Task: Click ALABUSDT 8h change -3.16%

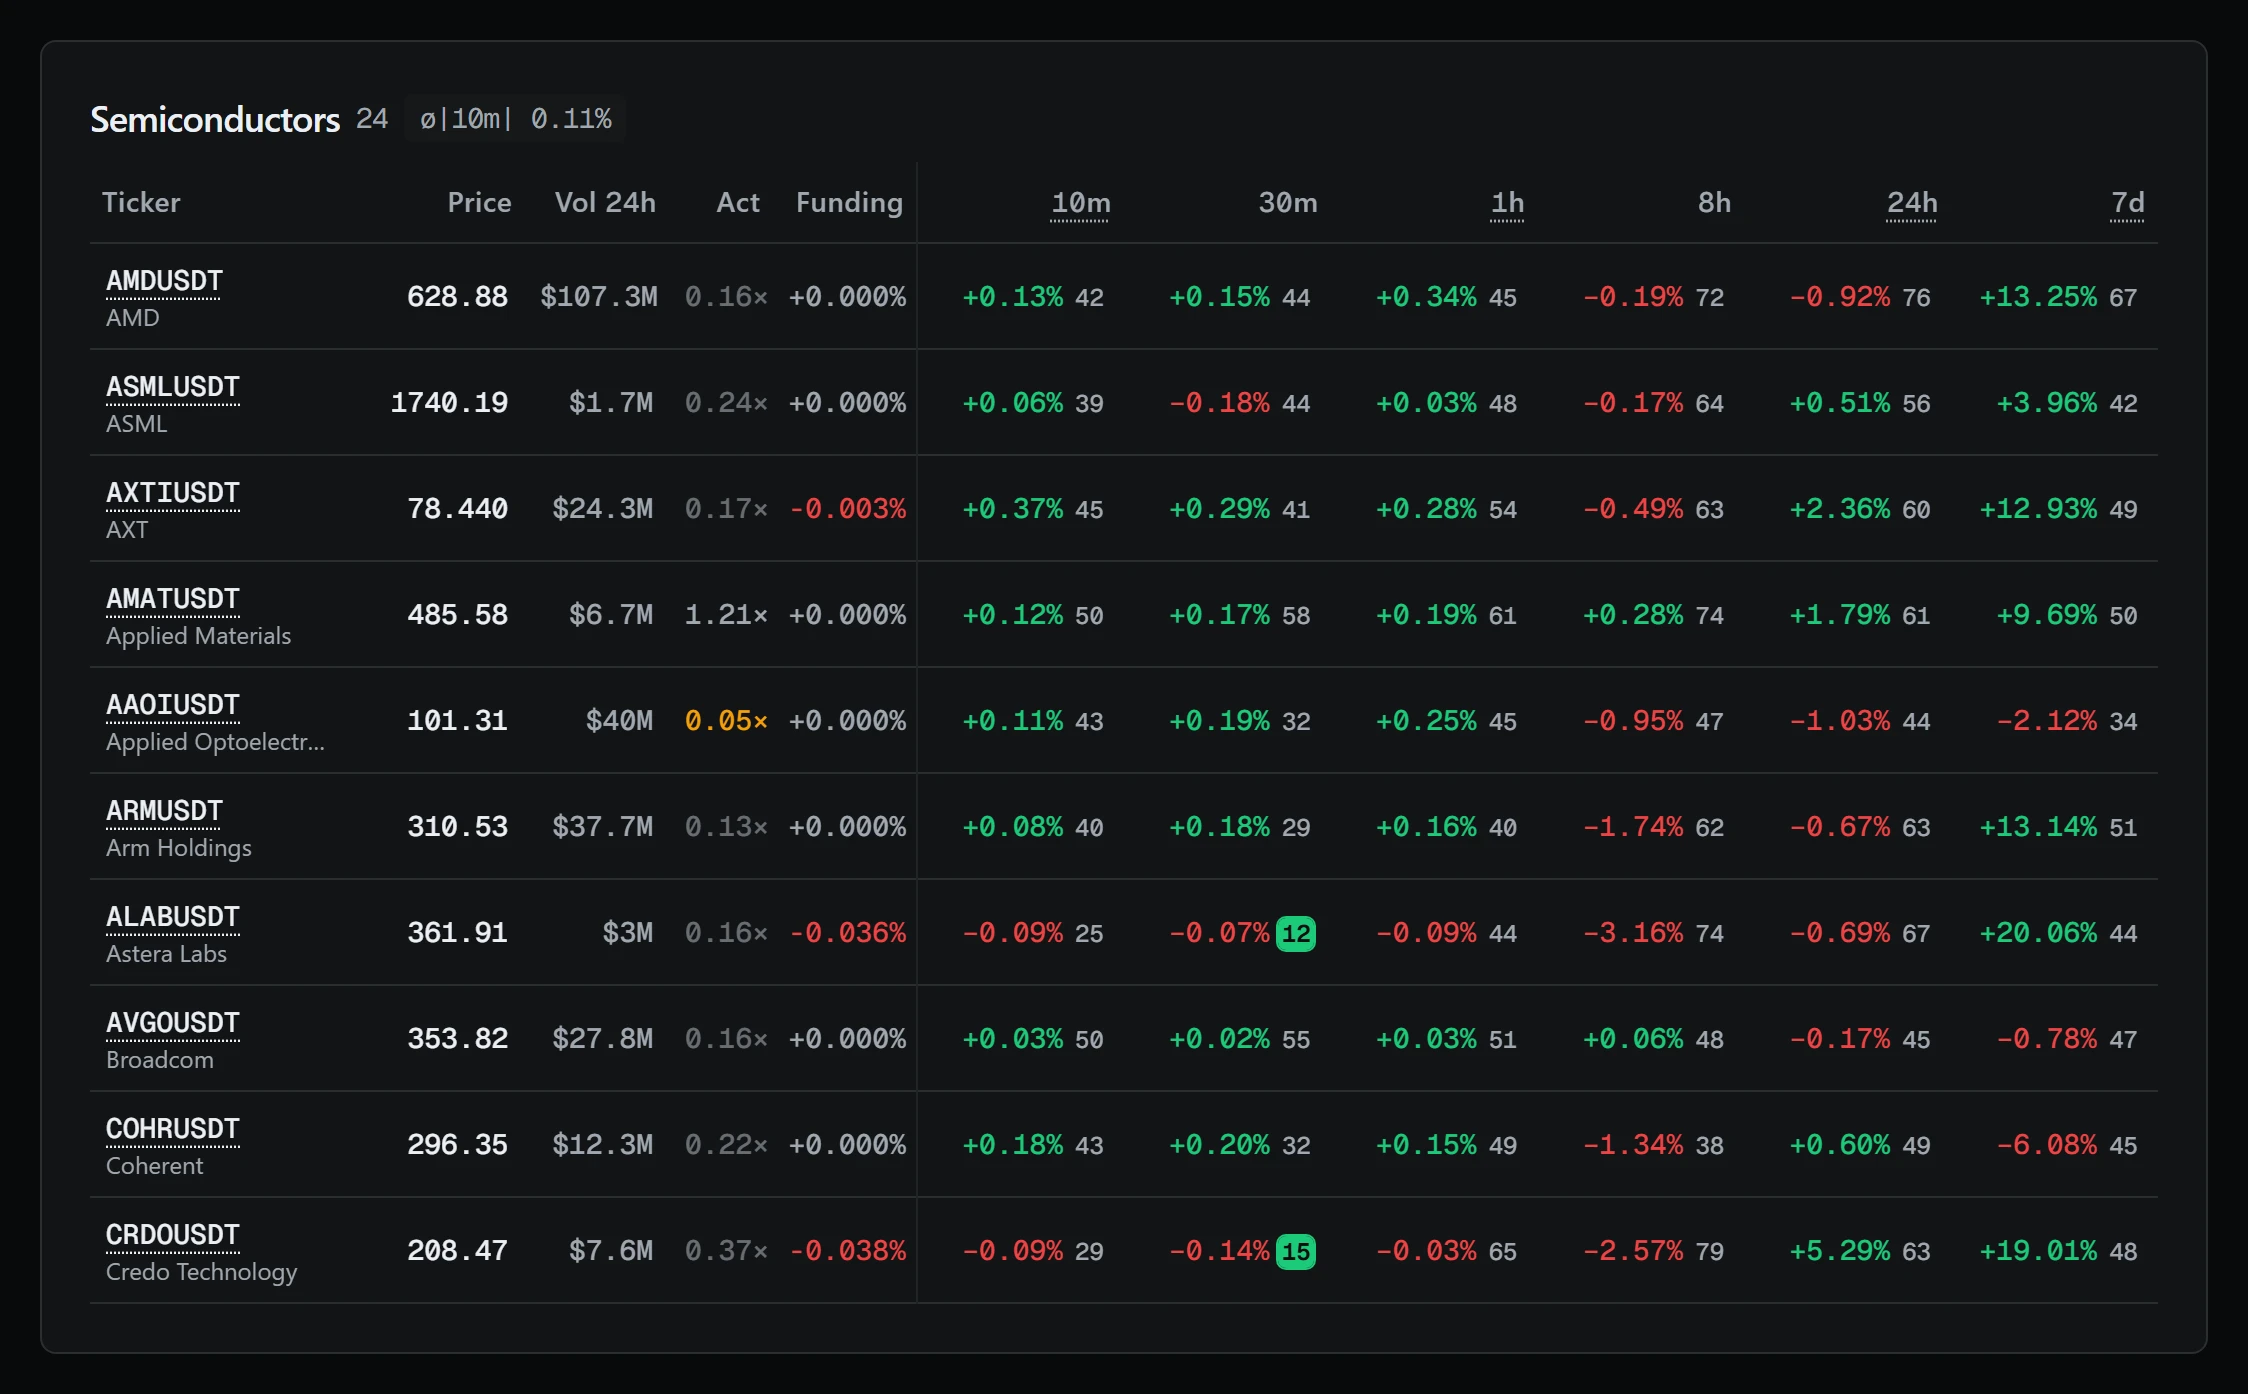Action: pyautogui.click(x=1633, y=933)
